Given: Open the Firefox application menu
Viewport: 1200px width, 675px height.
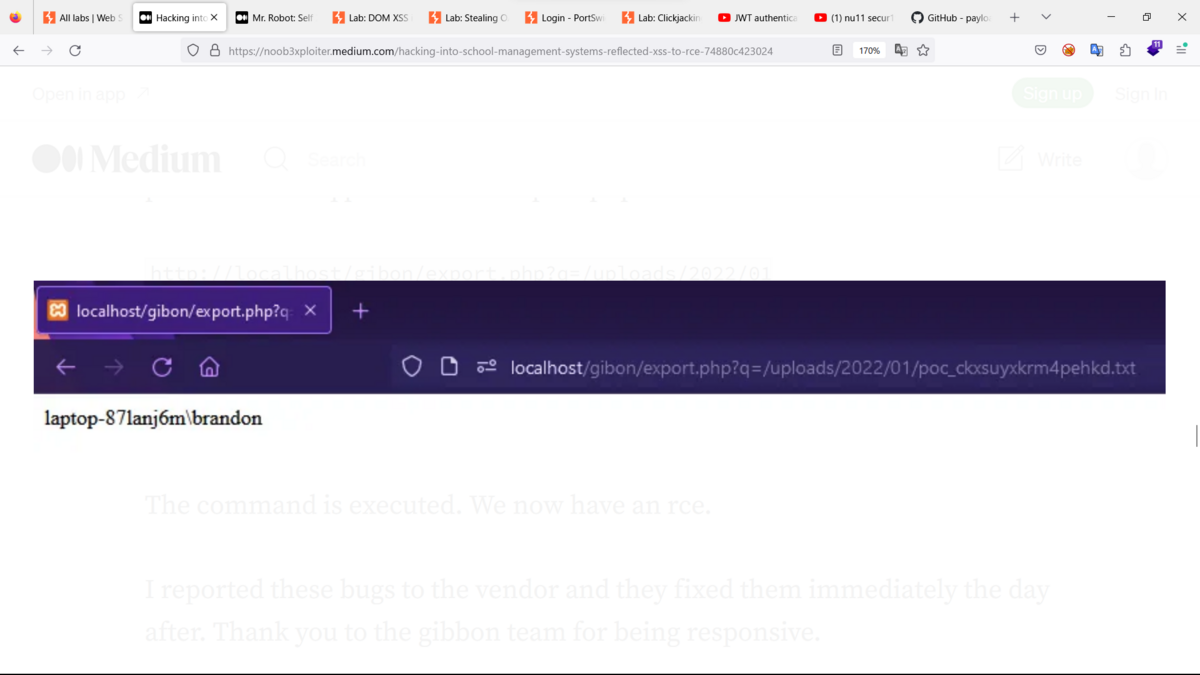Looking at the screenshot, I should pyautogui.click(x=1181, y=50).
